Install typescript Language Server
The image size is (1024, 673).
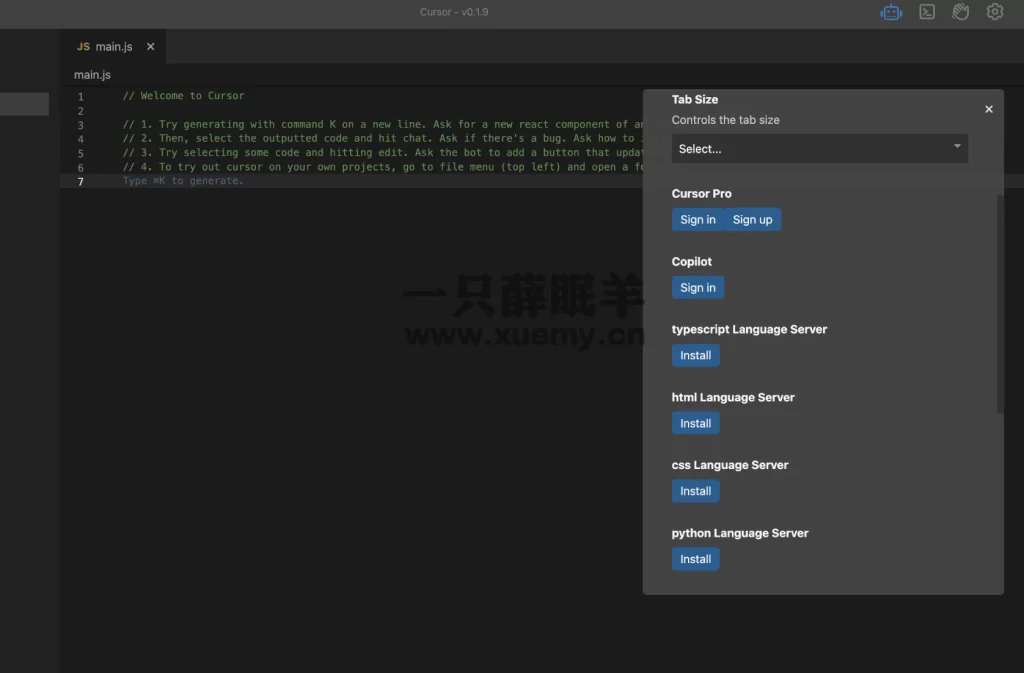(696, 355)
